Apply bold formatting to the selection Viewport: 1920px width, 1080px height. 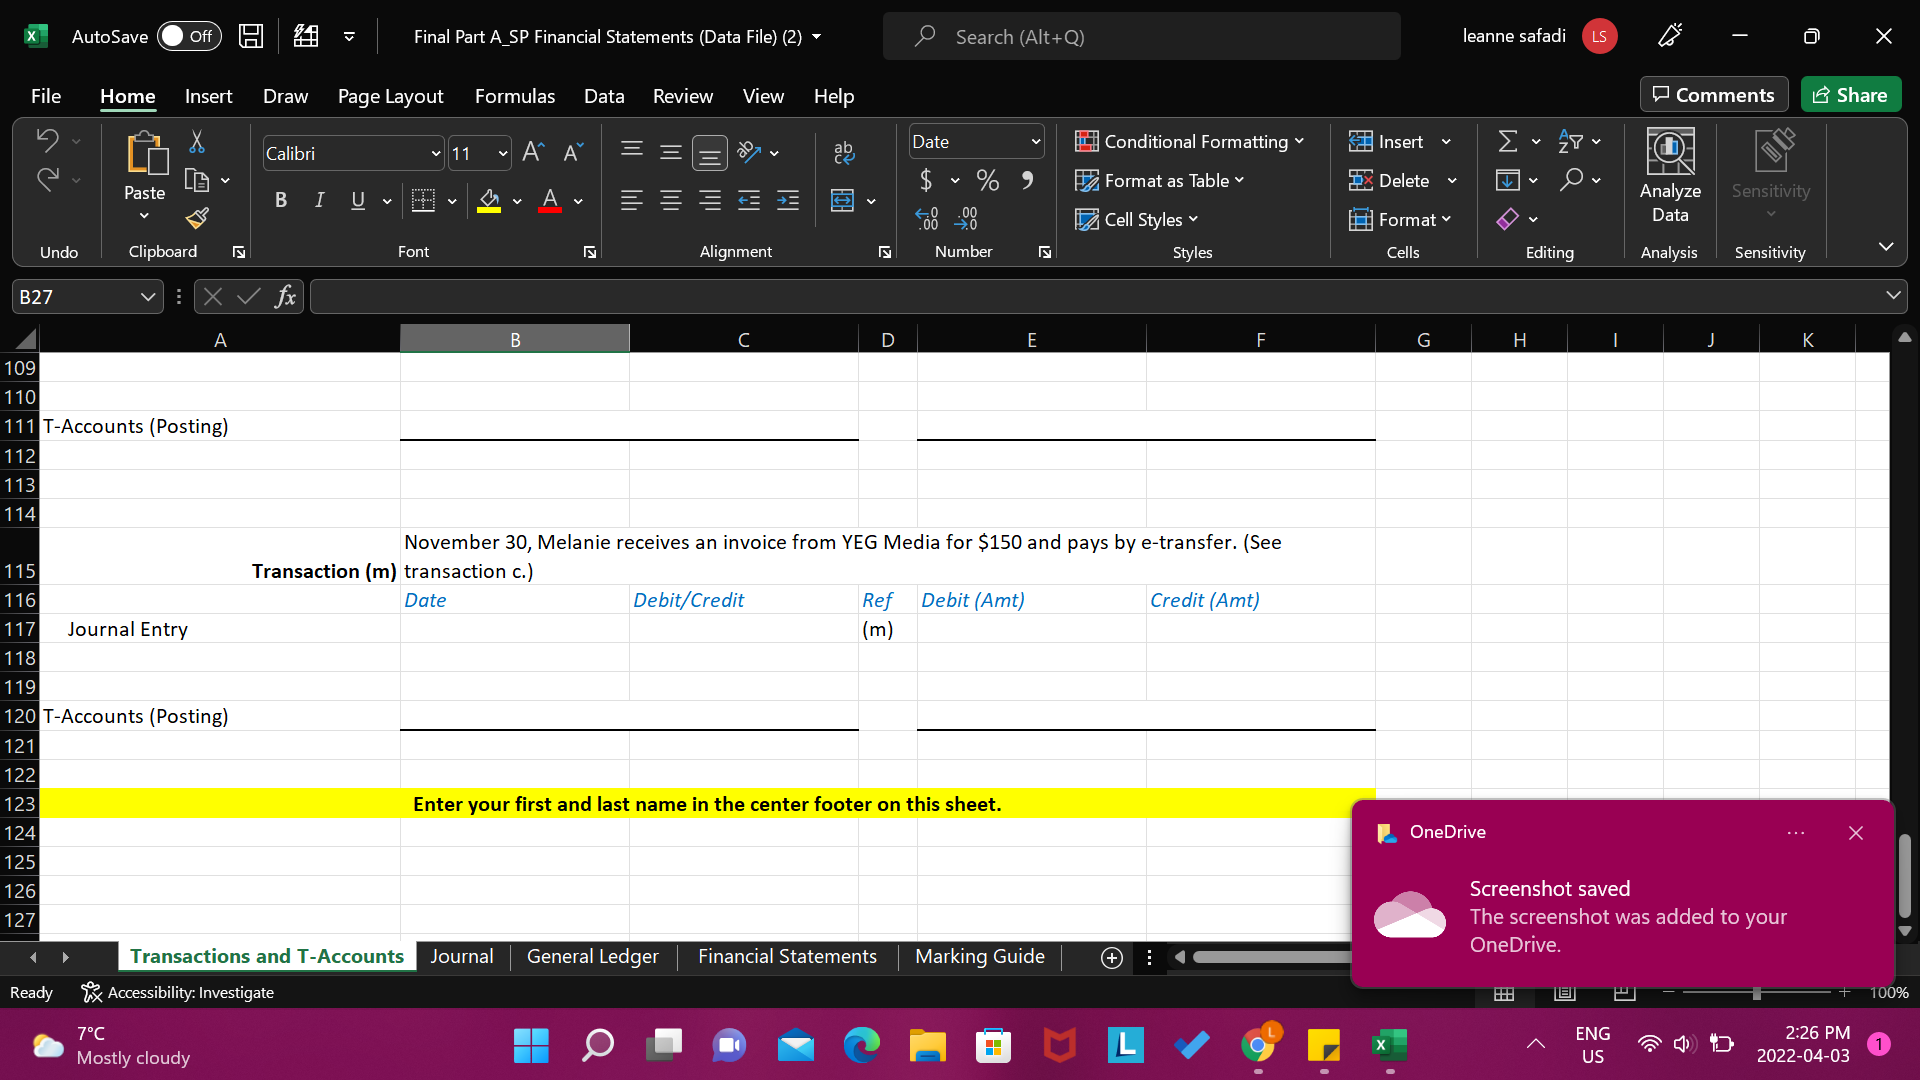[281, 200]
